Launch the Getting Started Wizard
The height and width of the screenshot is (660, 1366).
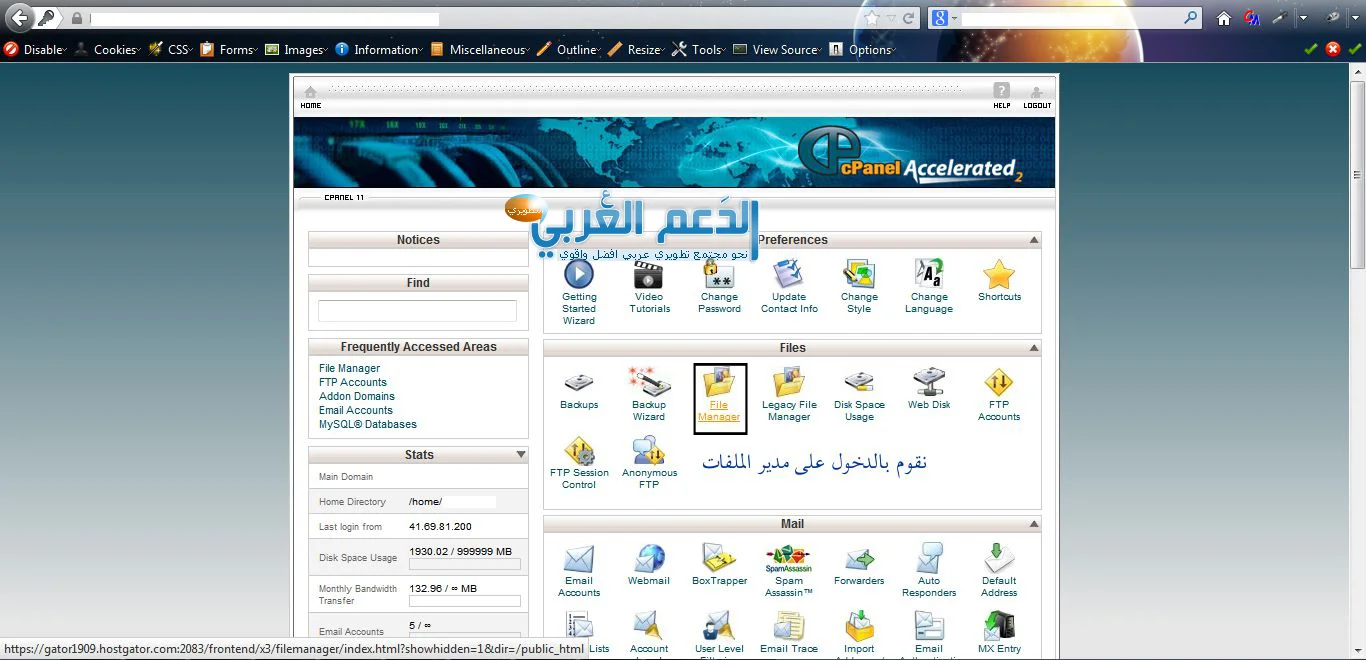579,276
